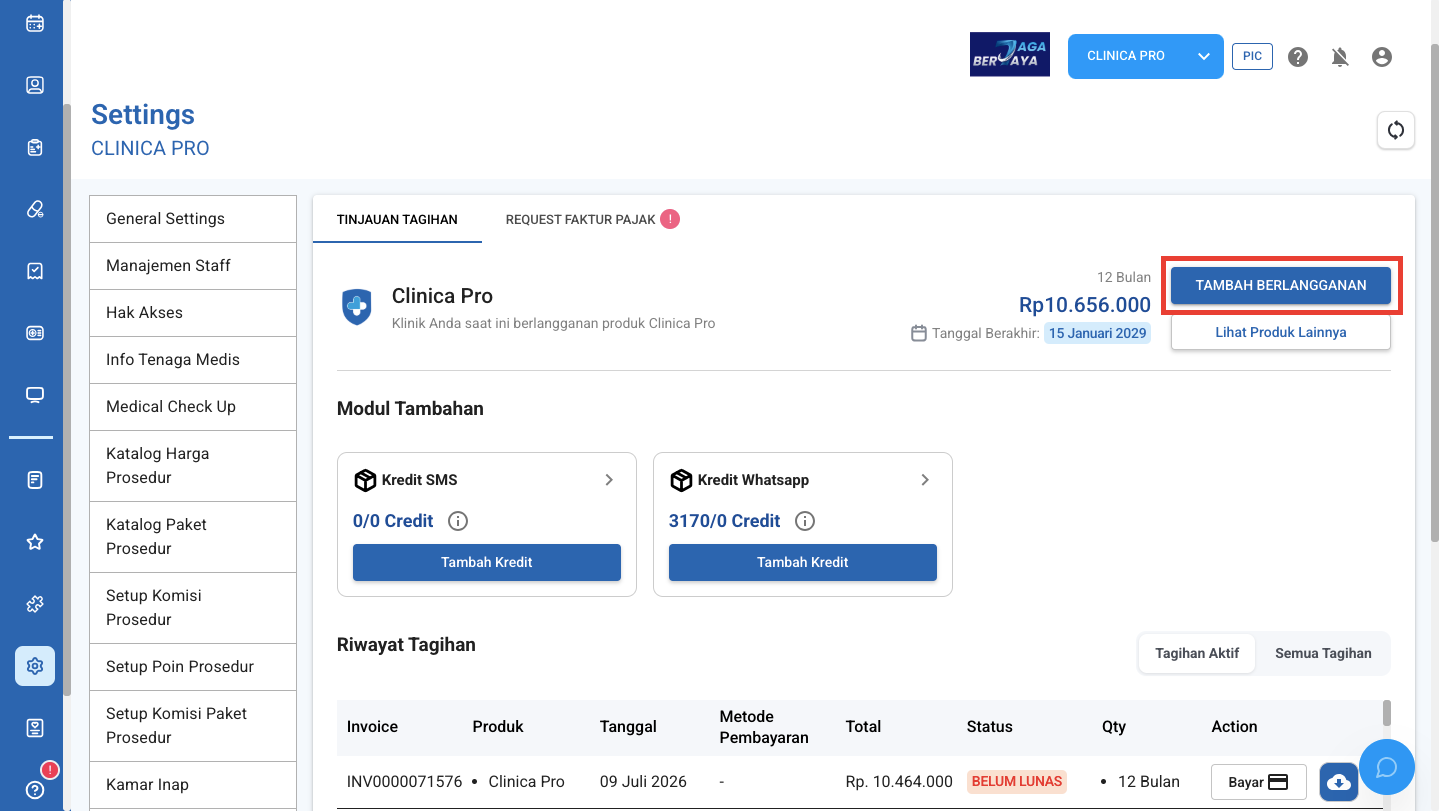The height and width of the screenshot is (811, 1439).
Task: Open the help icon with red badge
Action: [35, 790]
